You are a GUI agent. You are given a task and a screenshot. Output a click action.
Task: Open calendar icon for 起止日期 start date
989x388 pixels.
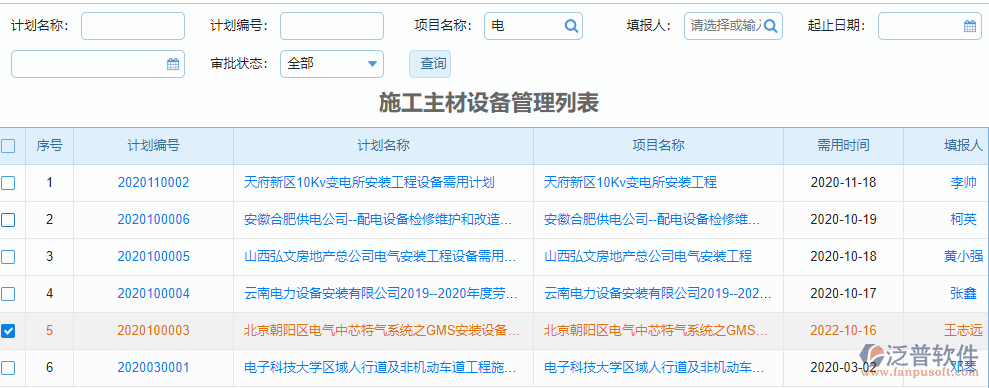tap(970, 26)
